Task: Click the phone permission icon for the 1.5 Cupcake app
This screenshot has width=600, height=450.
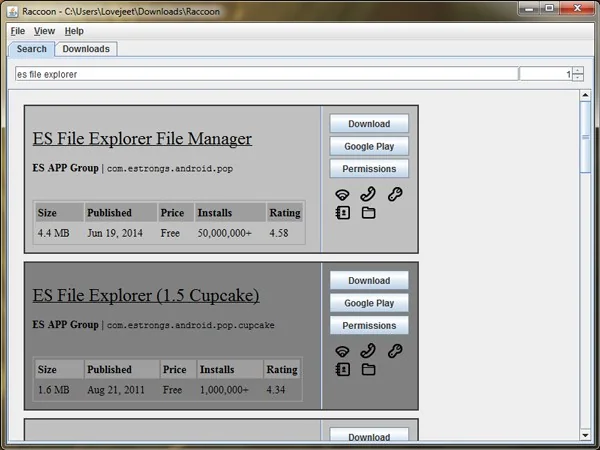Action: tap(368, 351)
